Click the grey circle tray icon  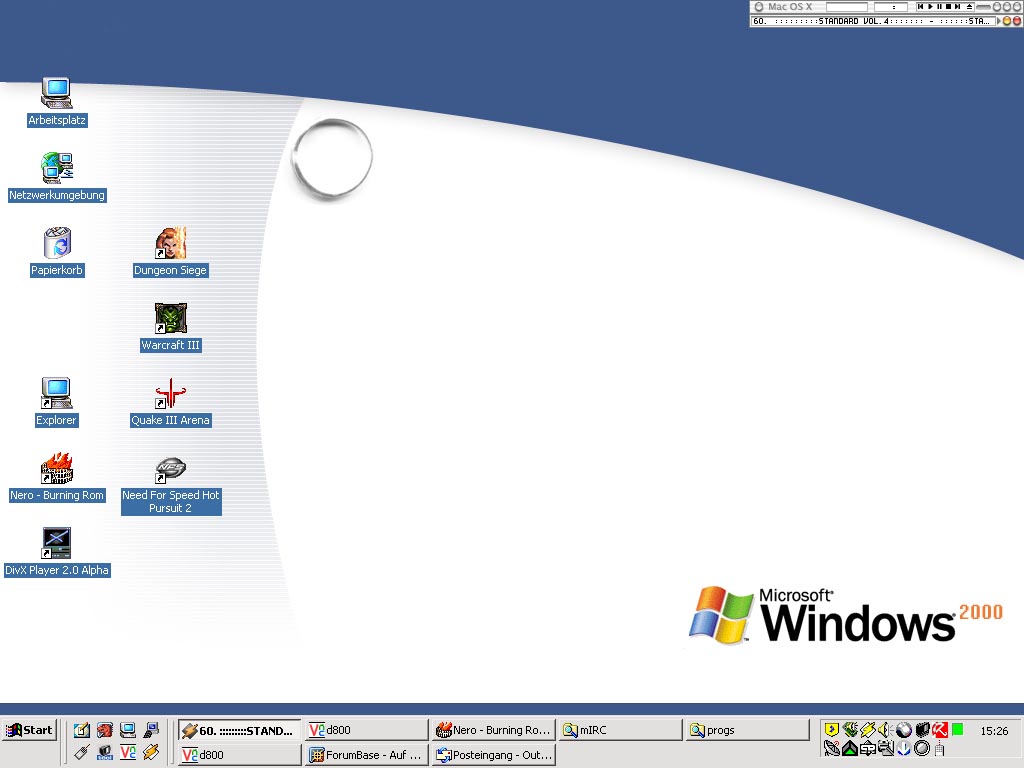[922, 748]
